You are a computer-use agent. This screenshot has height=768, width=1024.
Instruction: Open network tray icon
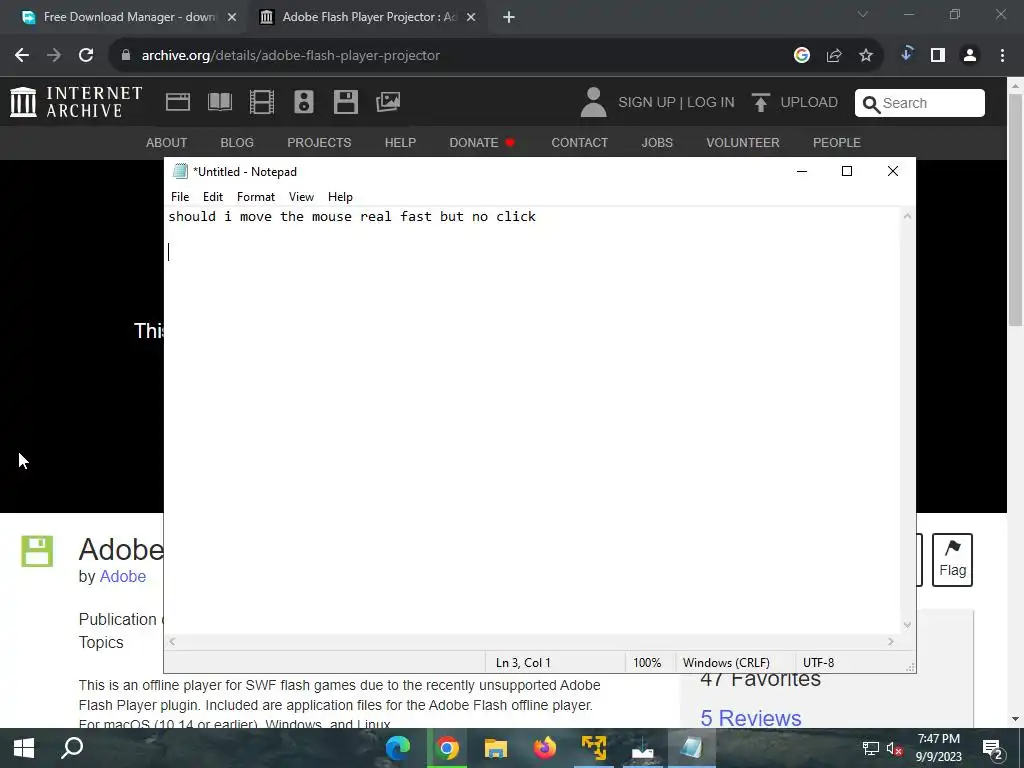pyautogui.click(x=870, y=748)
